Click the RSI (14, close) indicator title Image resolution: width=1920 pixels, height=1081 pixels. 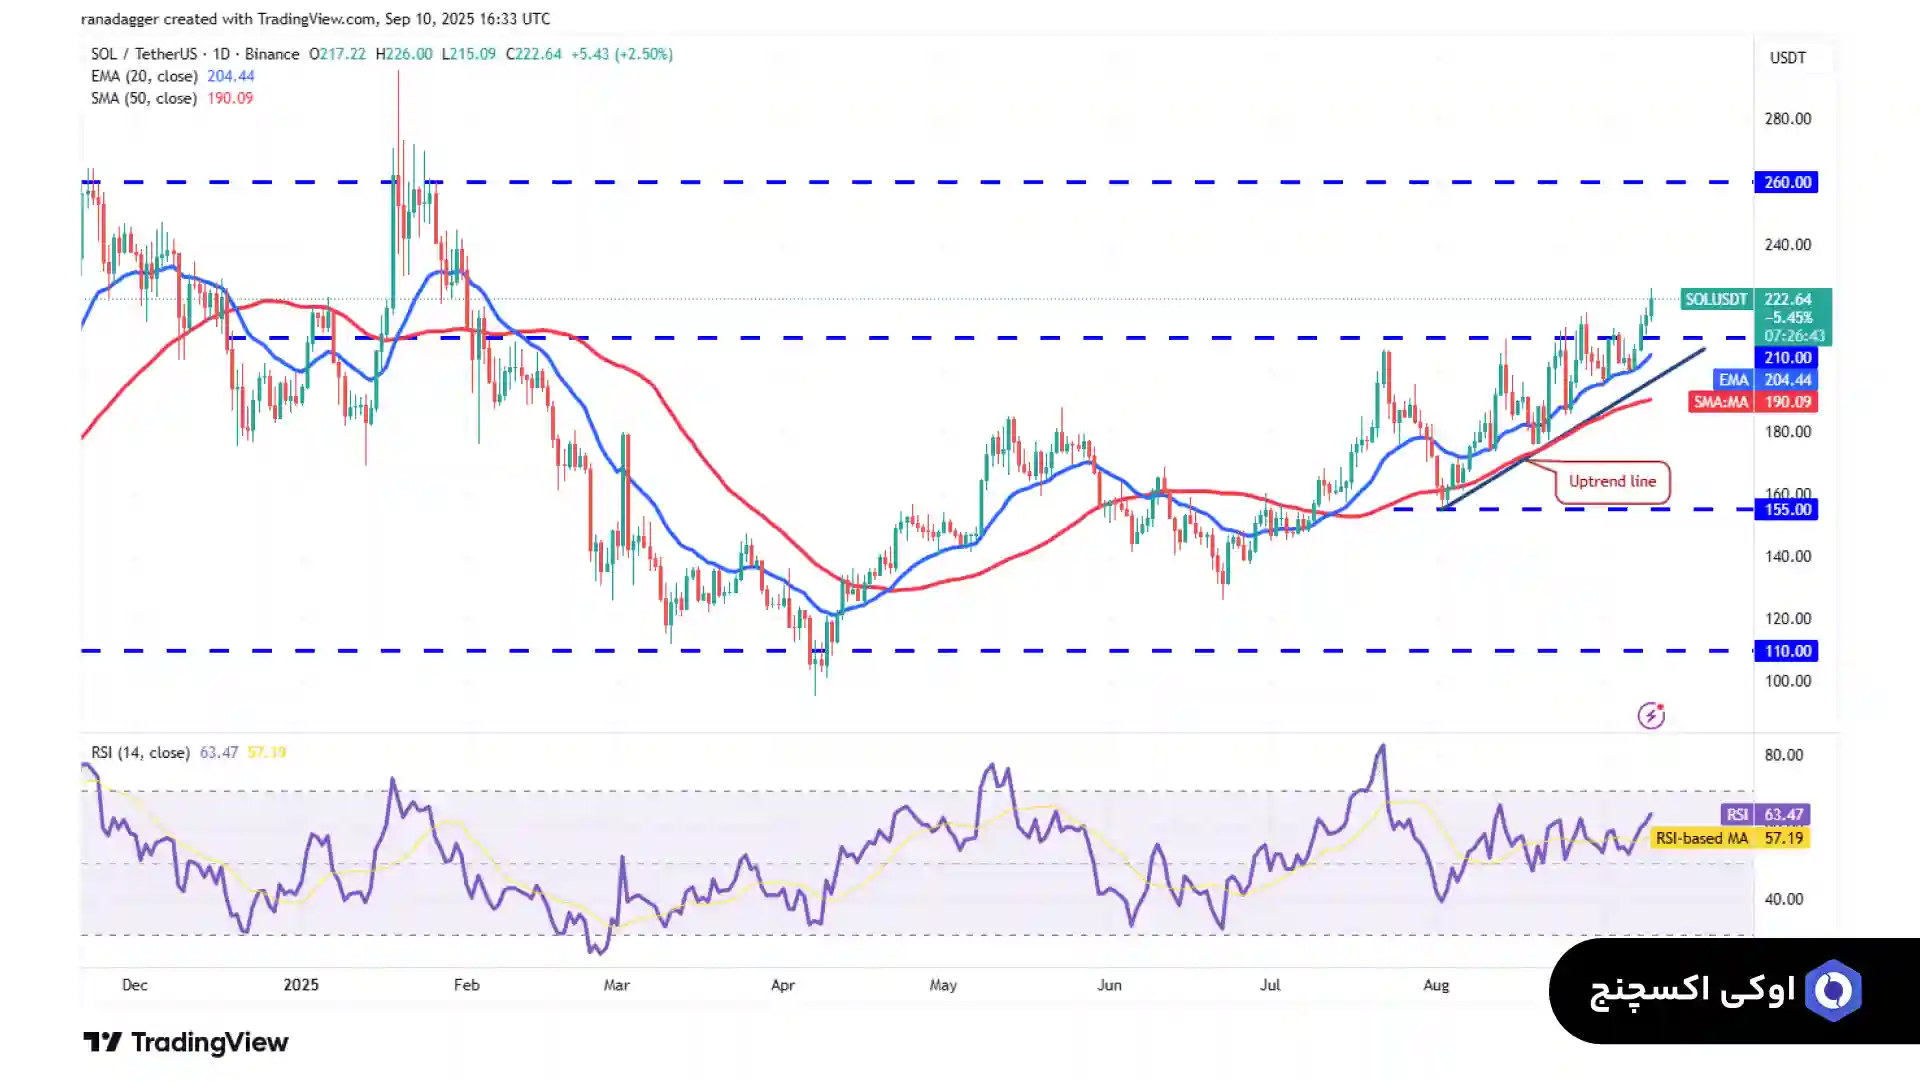[x=140, y=752]
